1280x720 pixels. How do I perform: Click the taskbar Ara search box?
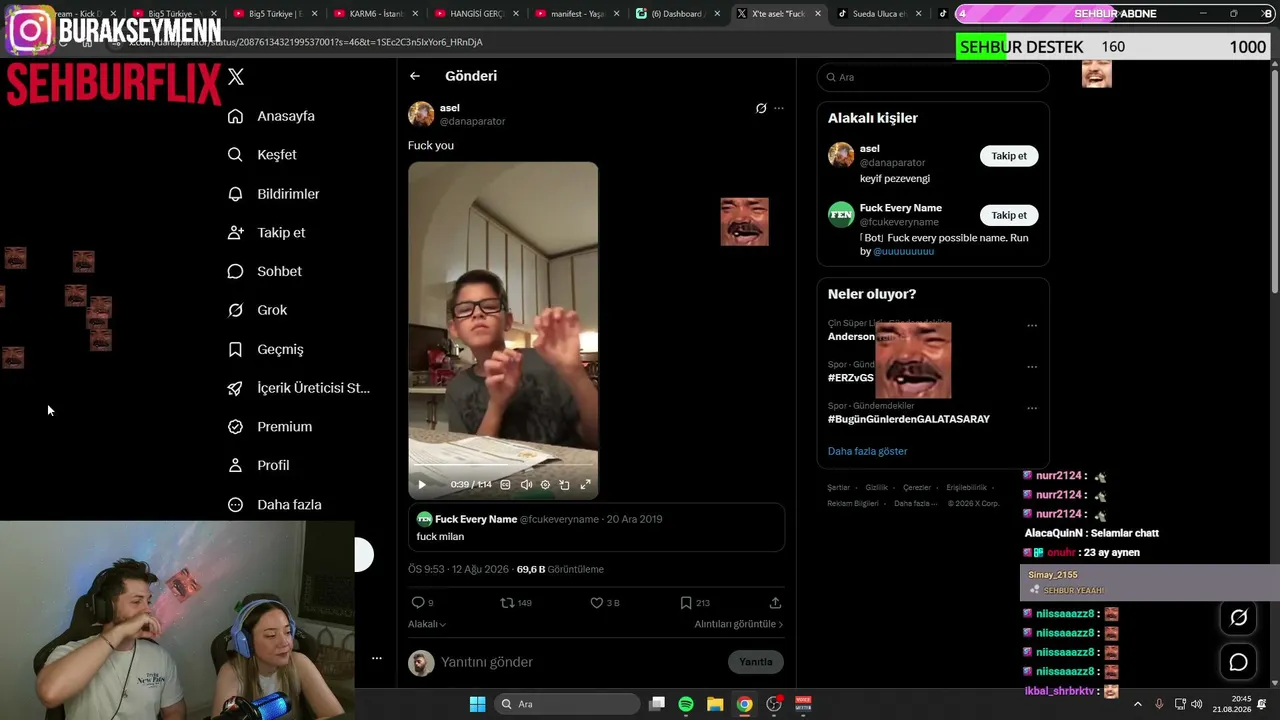[x=567, y=704]
